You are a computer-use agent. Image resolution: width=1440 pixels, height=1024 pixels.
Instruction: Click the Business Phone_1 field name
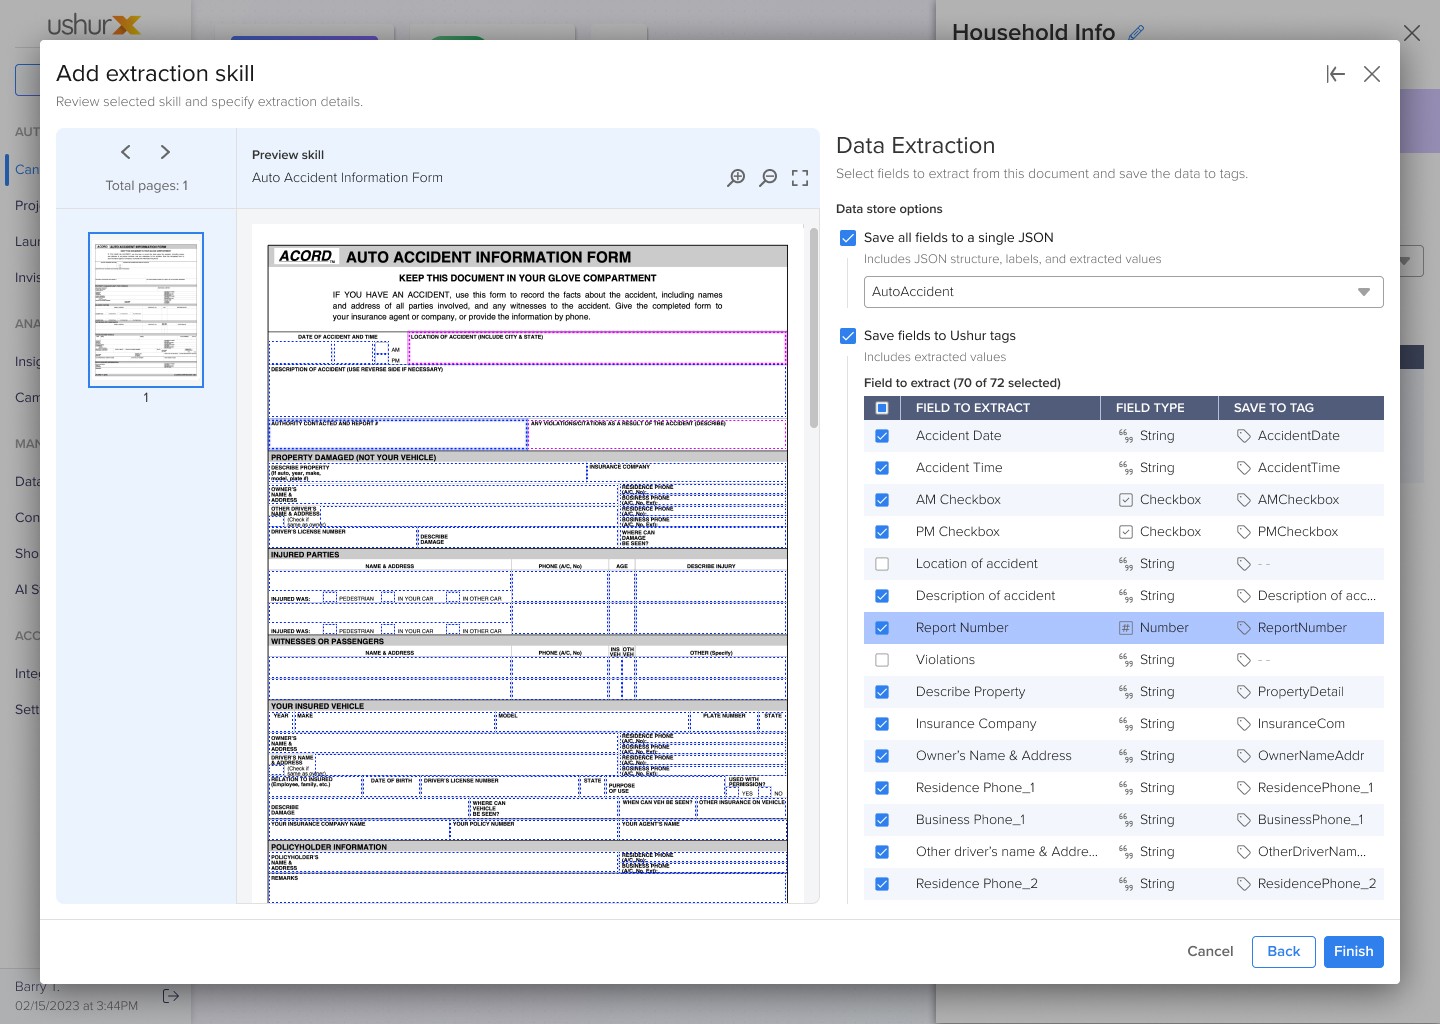pyautogui.click(x=970, y=820)
